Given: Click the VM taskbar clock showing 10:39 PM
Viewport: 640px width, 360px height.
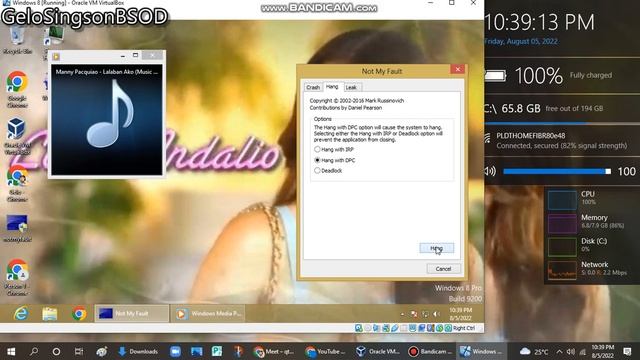Looking at the screenshot, I should tap(461, 314).
